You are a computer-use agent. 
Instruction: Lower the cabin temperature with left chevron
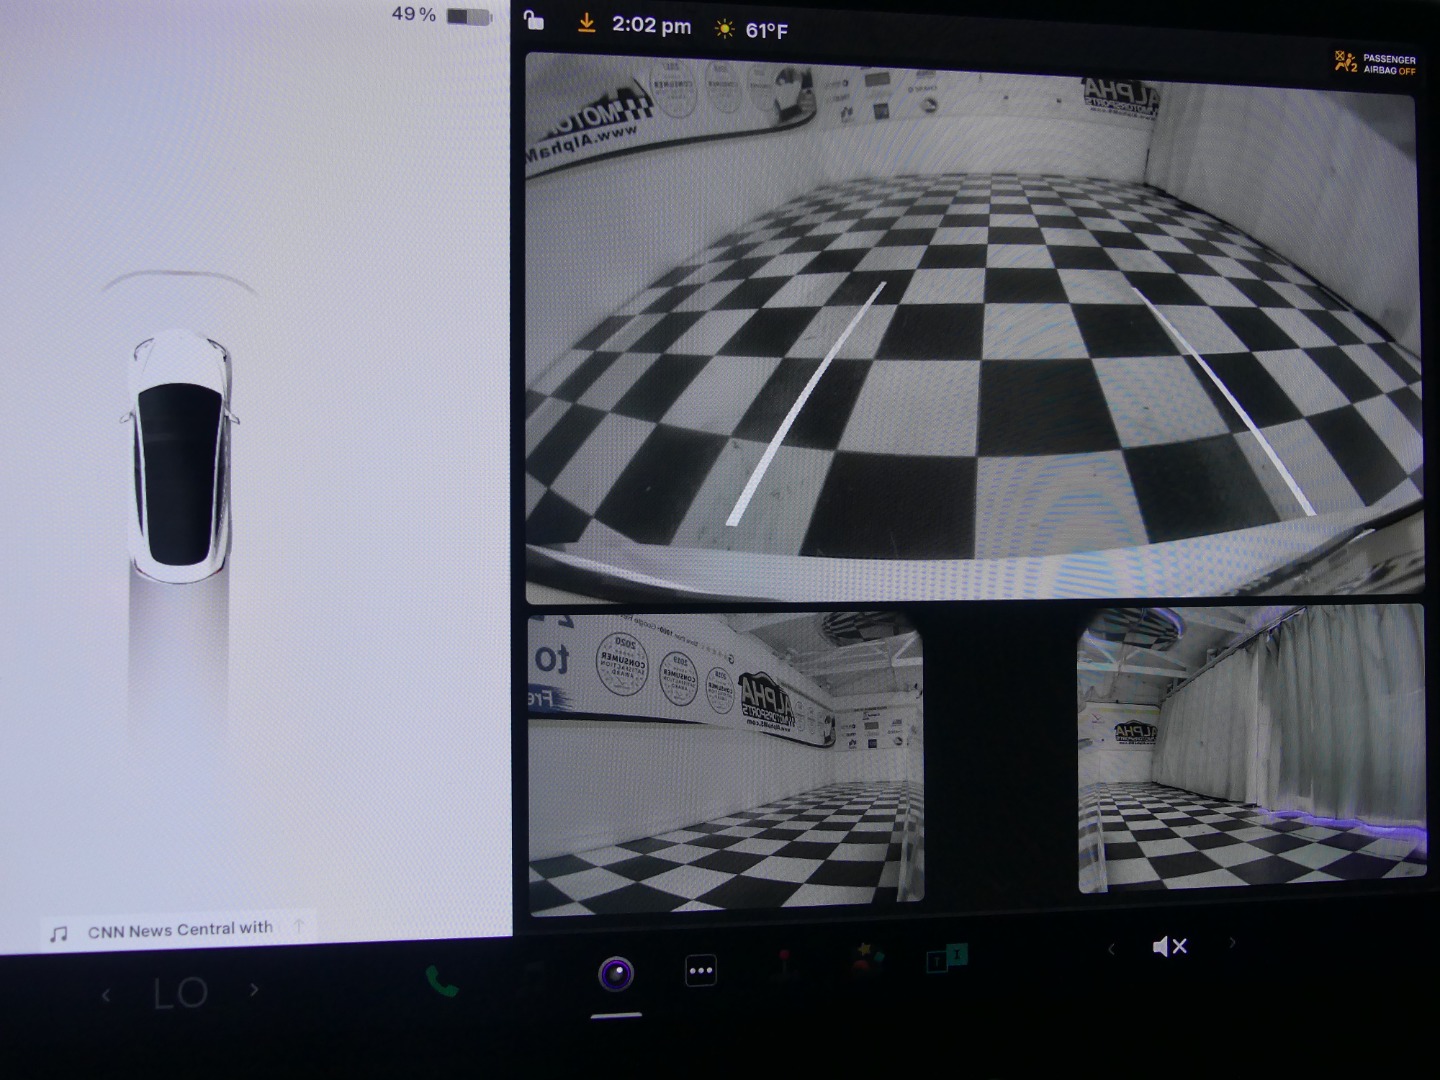[106, 994]
